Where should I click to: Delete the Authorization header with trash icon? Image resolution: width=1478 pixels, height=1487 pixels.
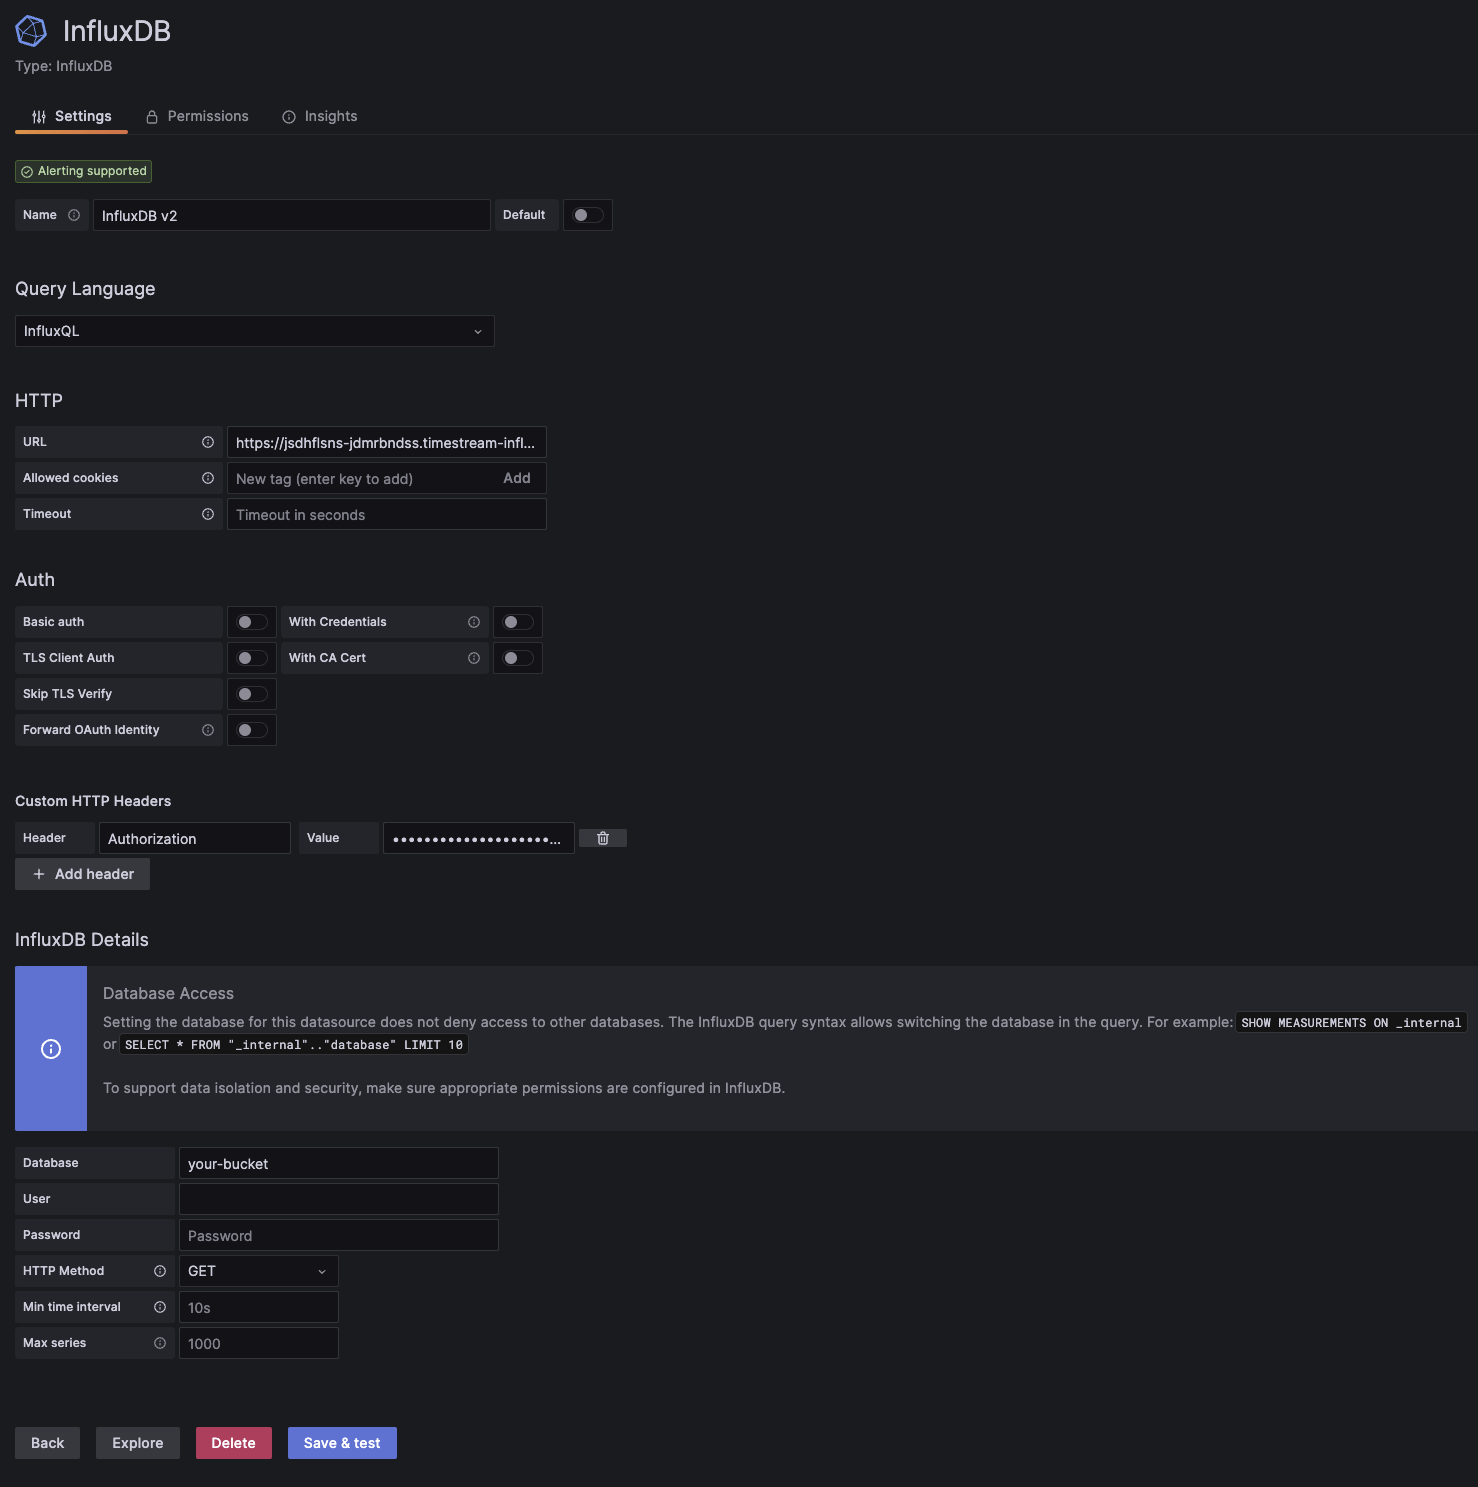(603, 838)
